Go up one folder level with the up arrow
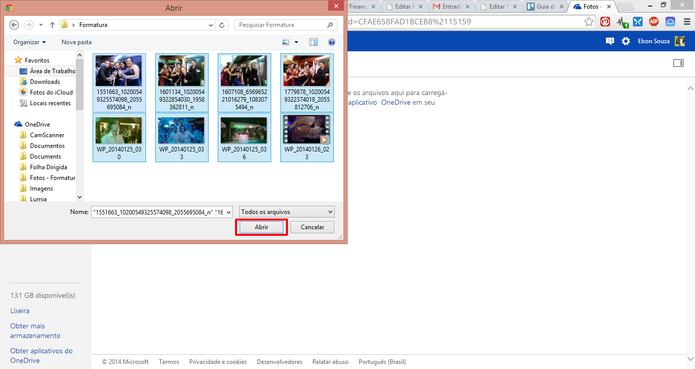 tap(52, 25)
